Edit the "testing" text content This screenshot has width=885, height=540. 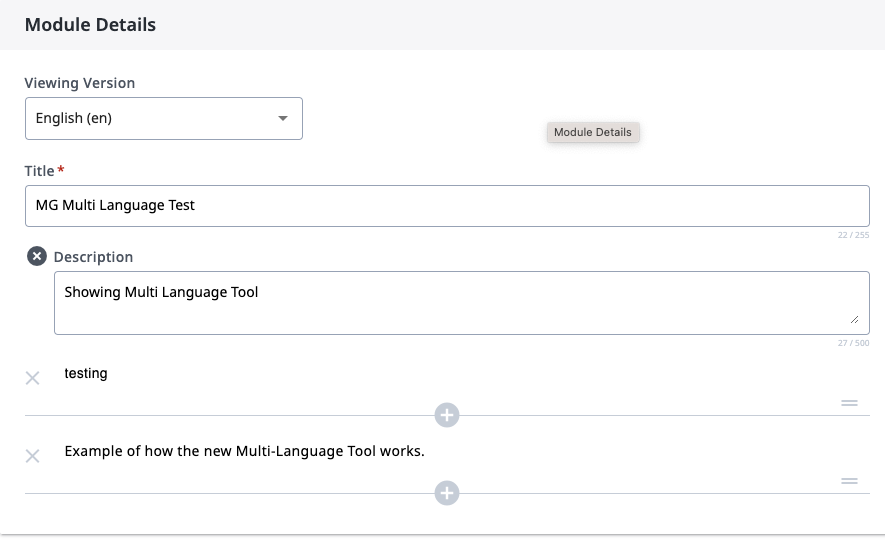pyautogui.click(x=86, y=374)
